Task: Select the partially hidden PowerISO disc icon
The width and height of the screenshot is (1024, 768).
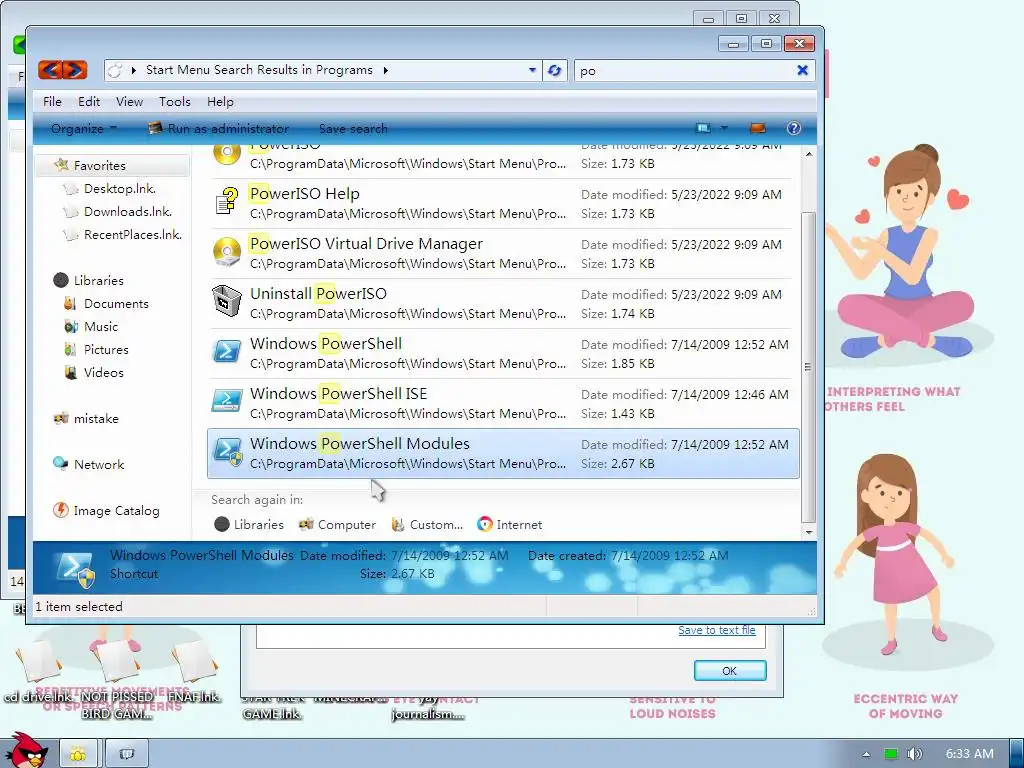Action: 227,155
